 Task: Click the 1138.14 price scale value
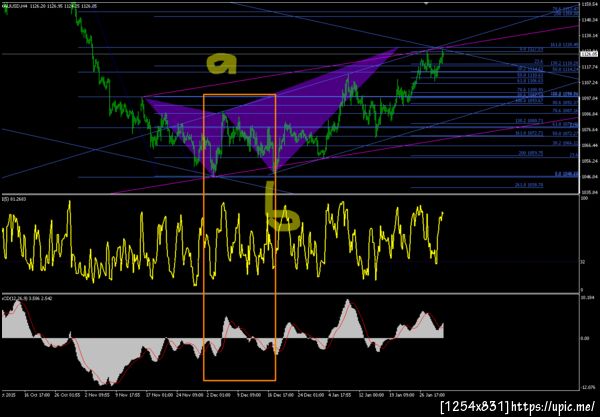pyautogui.click(x=590, y=35)
